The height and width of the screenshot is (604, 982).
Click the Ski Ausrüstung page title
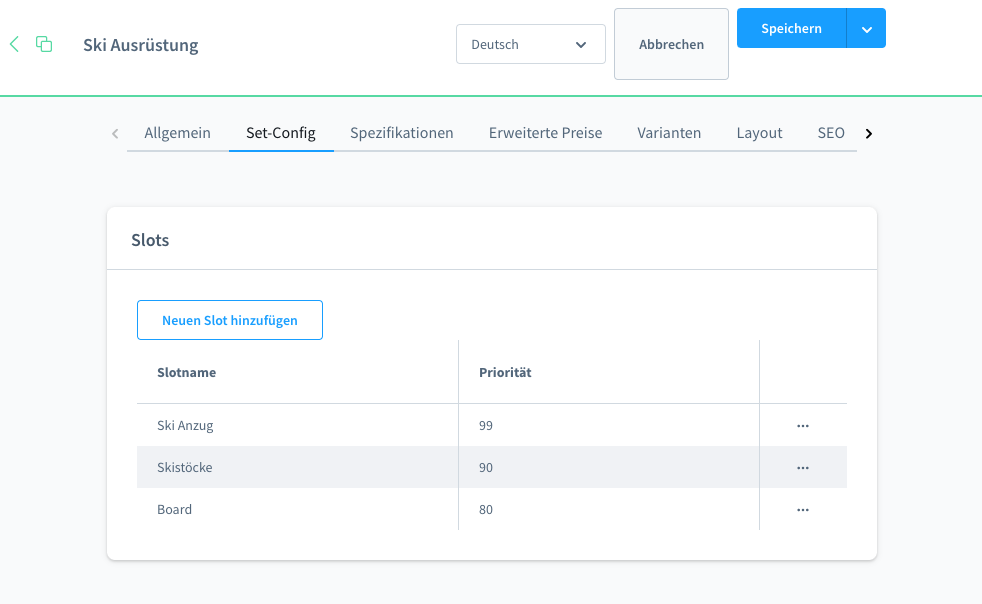[141, 45]
